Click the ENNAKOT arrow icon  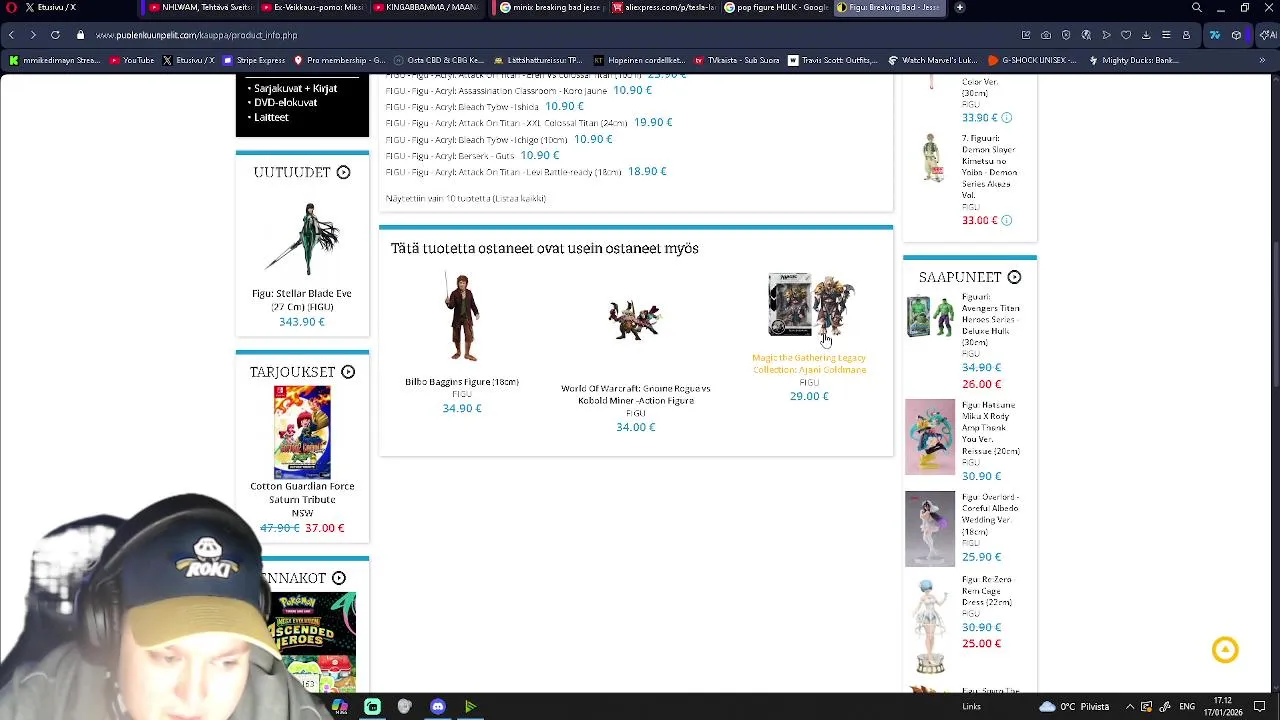coord(339,578)
